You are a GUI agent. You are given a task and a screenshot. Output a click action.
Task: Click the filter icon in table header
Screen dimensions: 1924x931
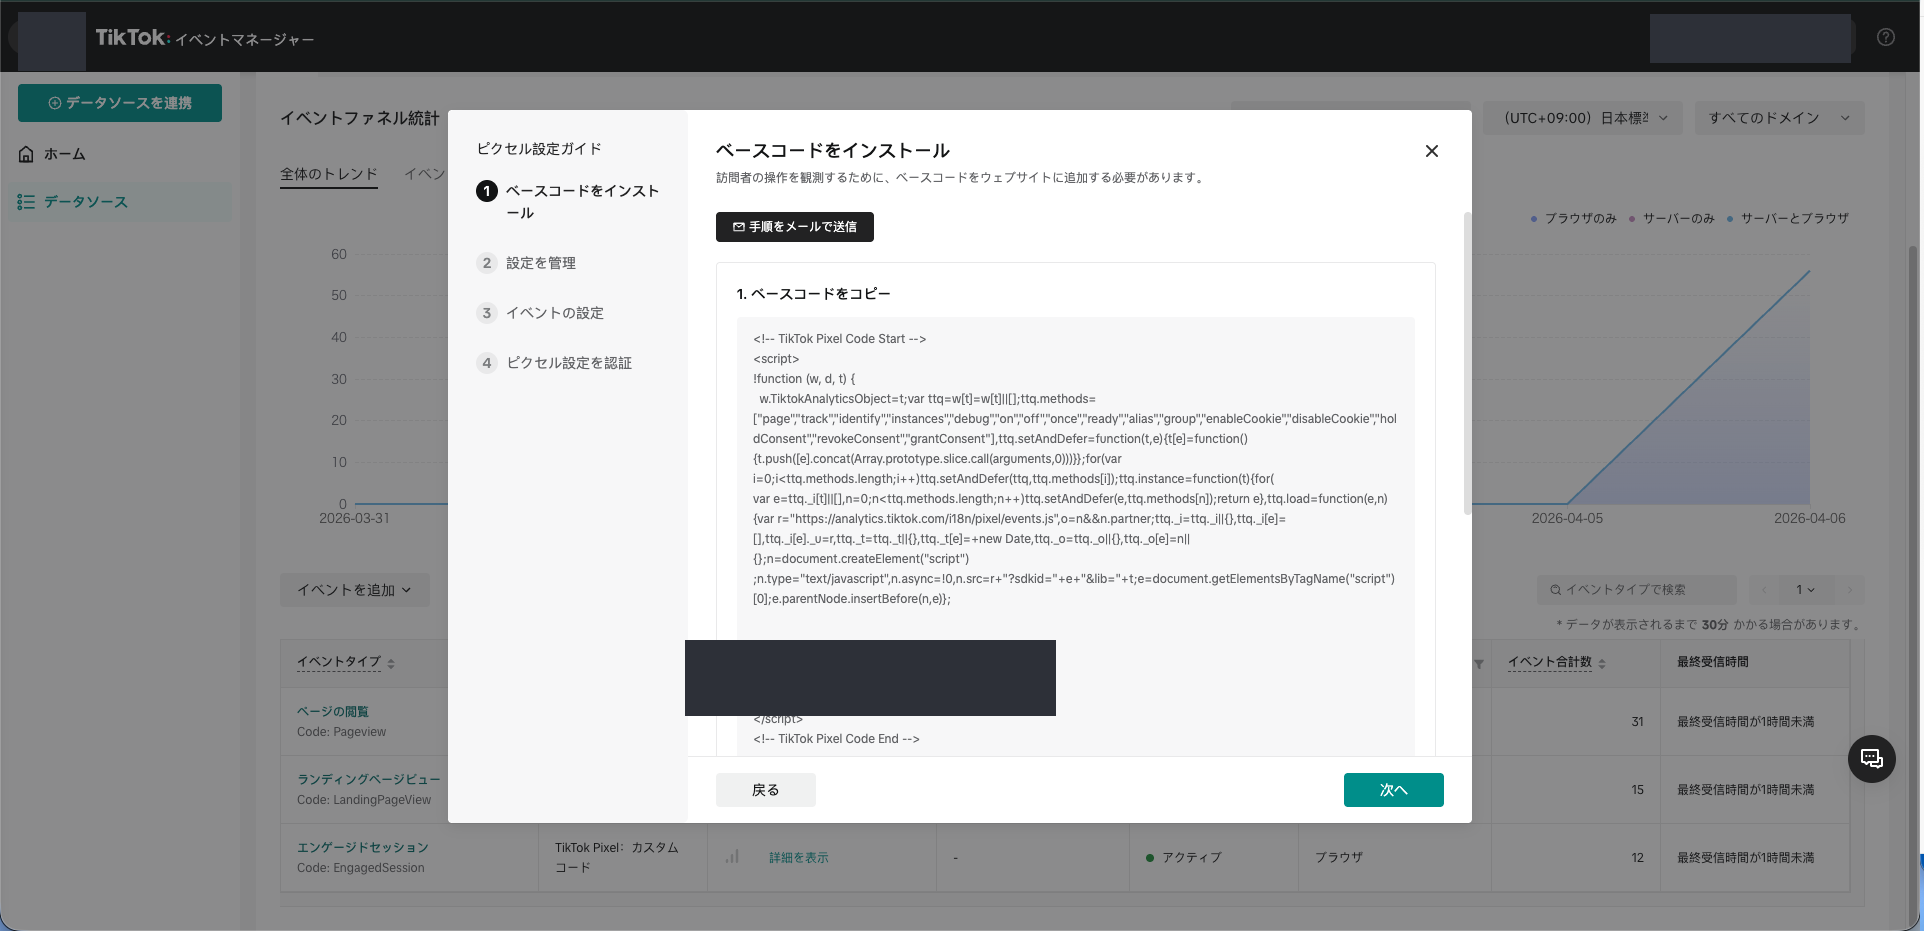[x=1479, y=664]
